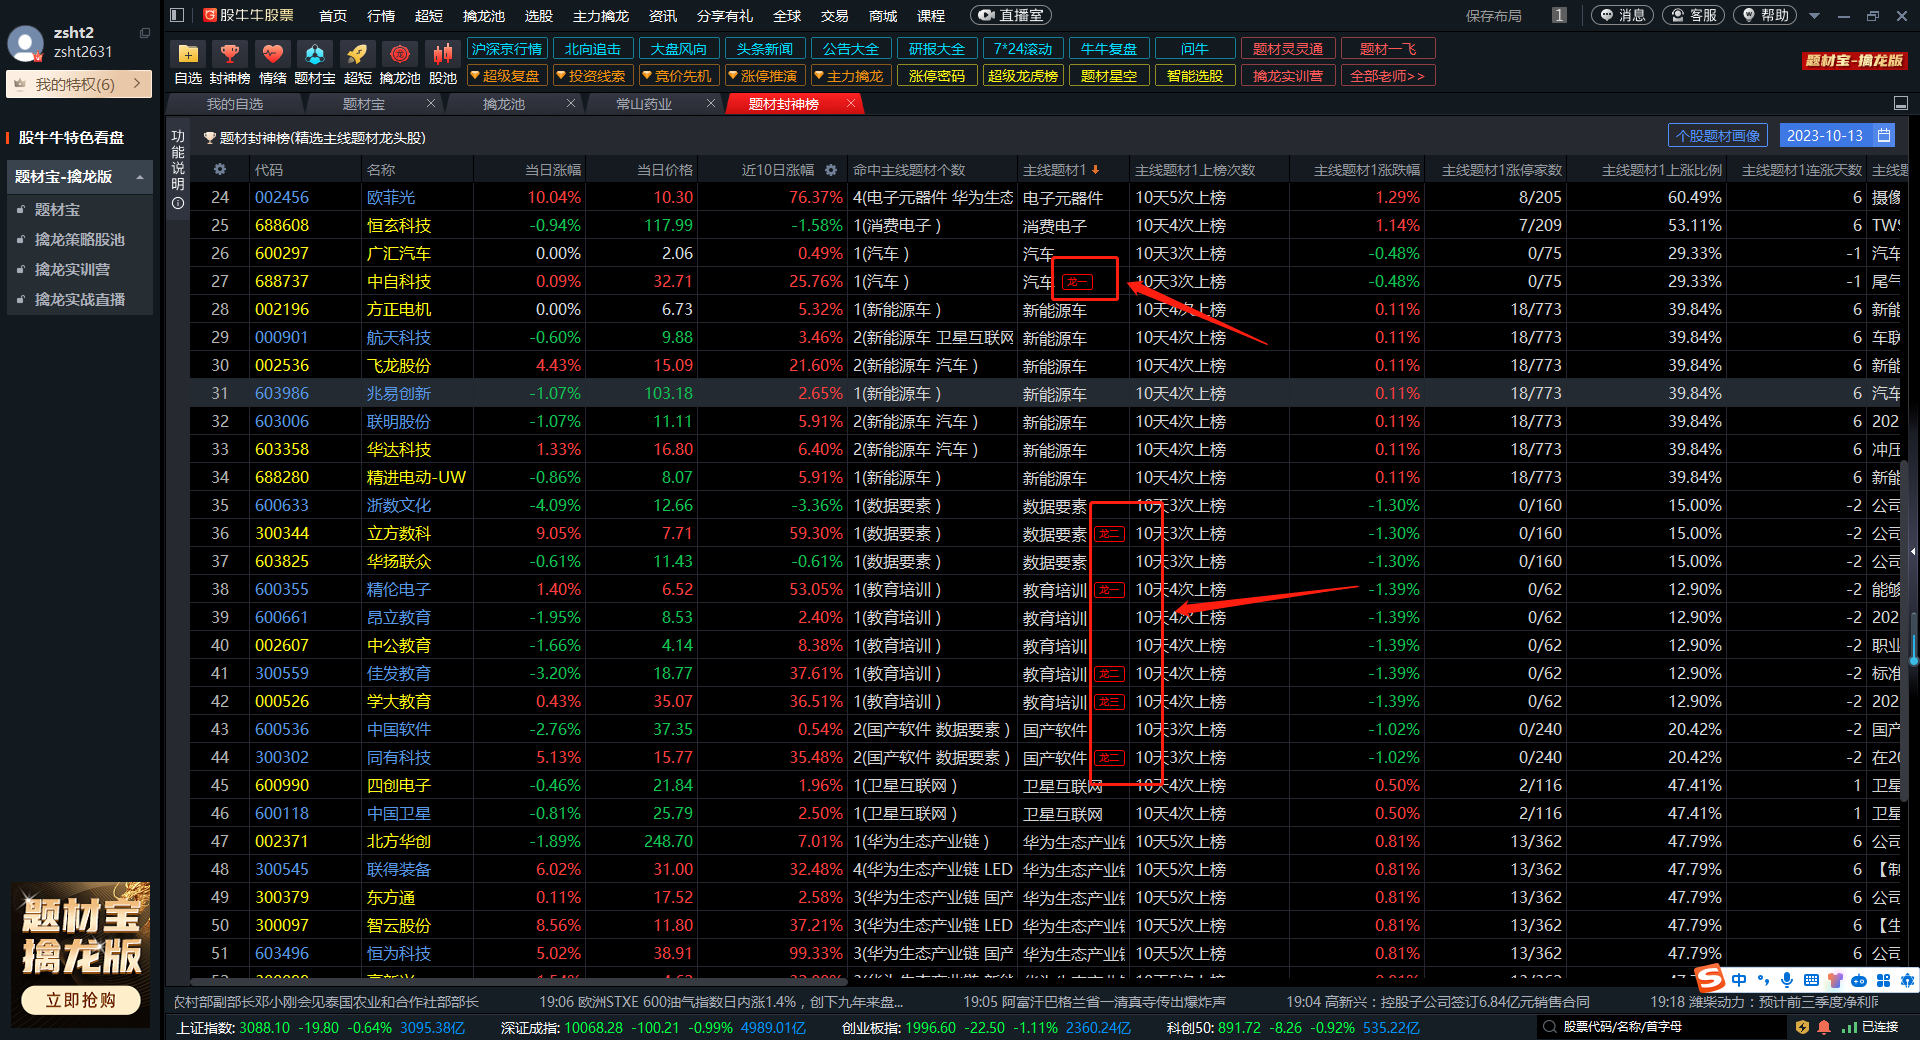Click the yellow shield lightning icon

[x=1802, y=1027]
